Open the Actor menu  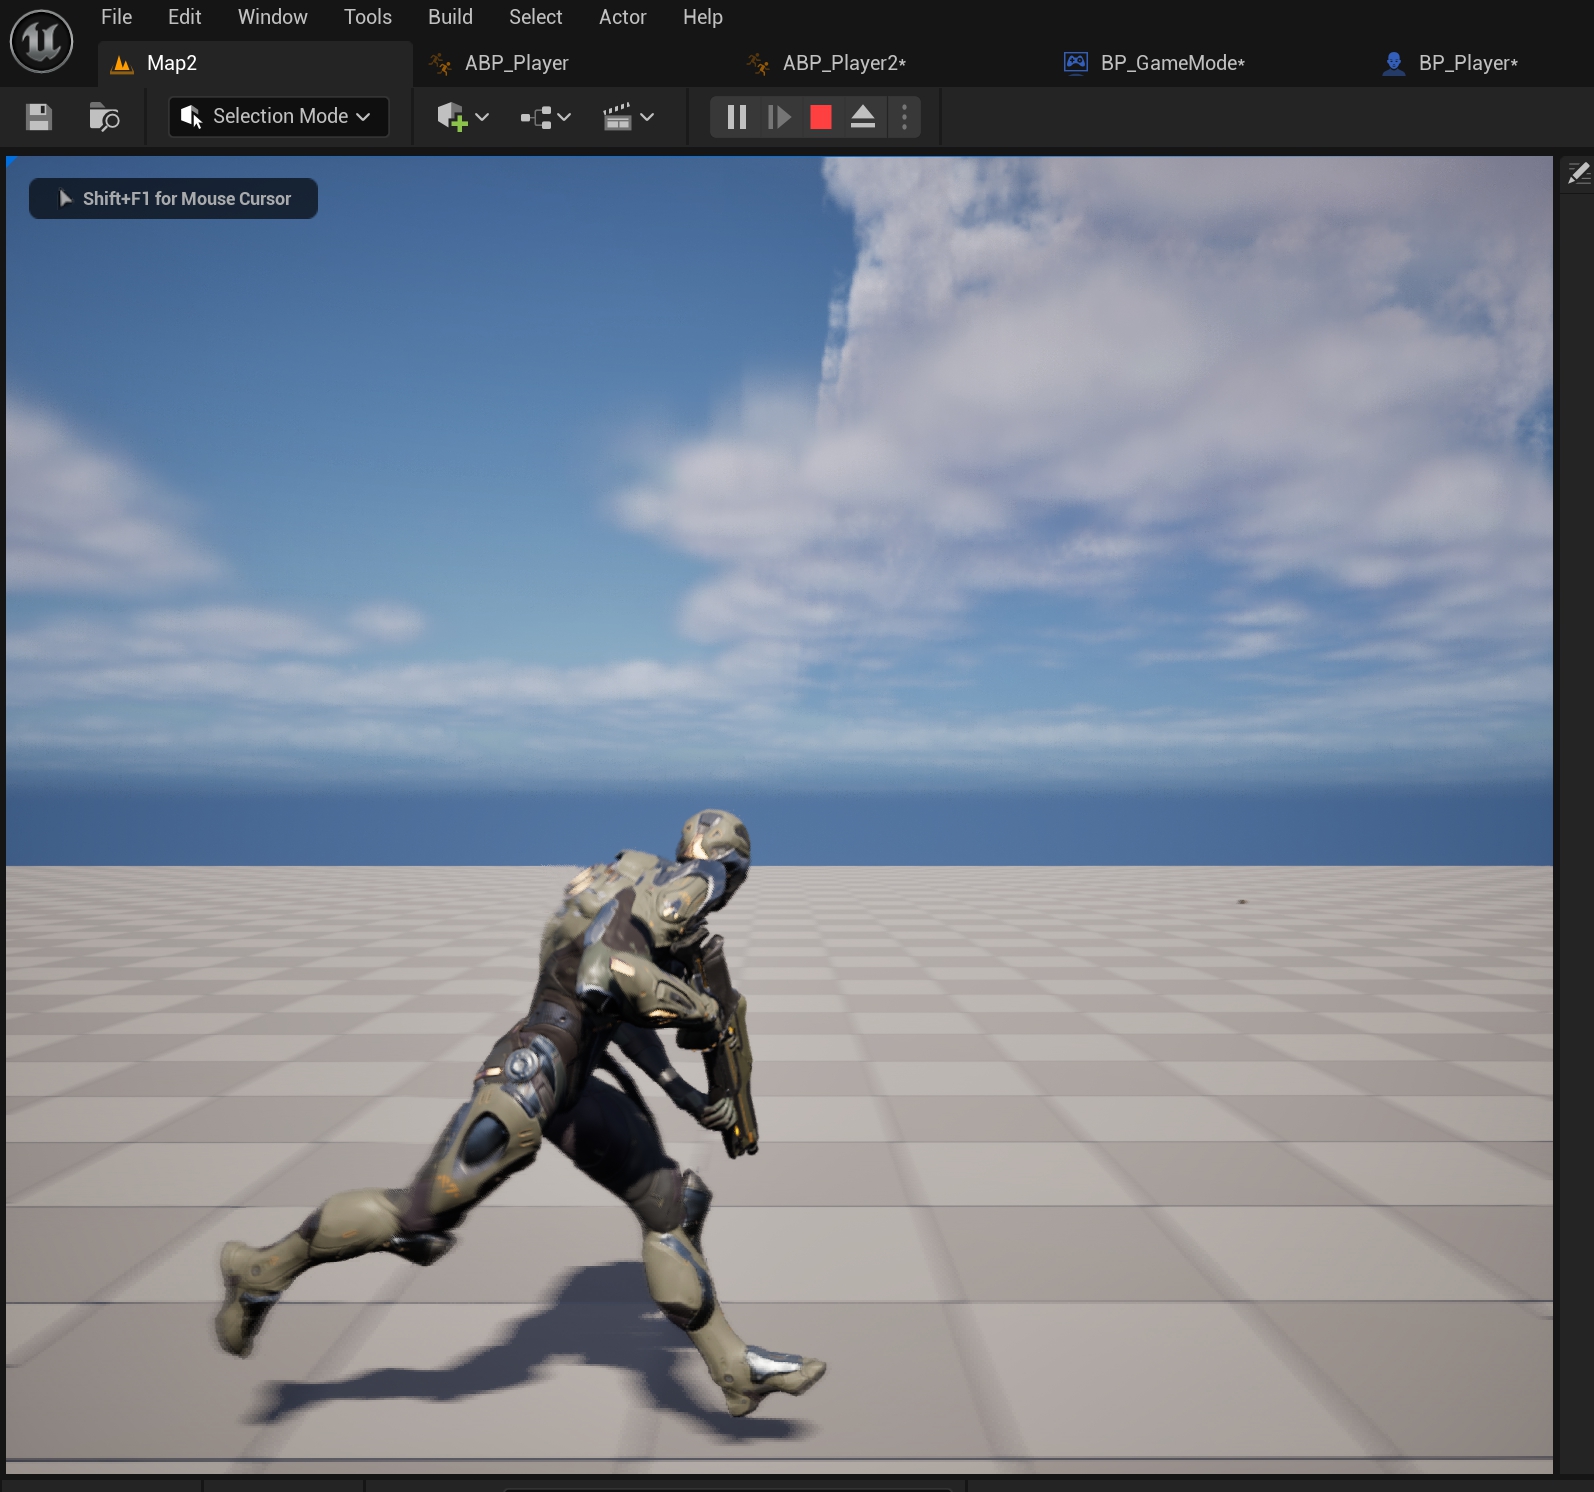[x=622, y=17]
